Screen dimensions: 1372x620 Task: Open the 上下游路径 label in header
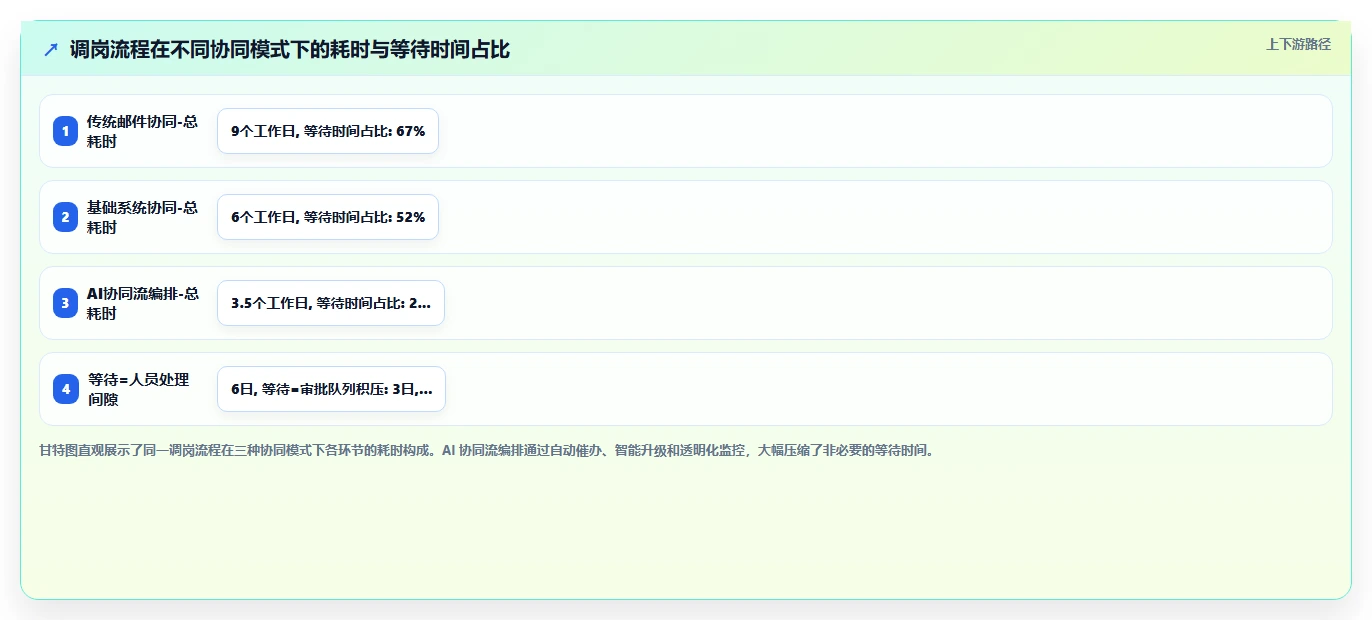[1298, 44]
